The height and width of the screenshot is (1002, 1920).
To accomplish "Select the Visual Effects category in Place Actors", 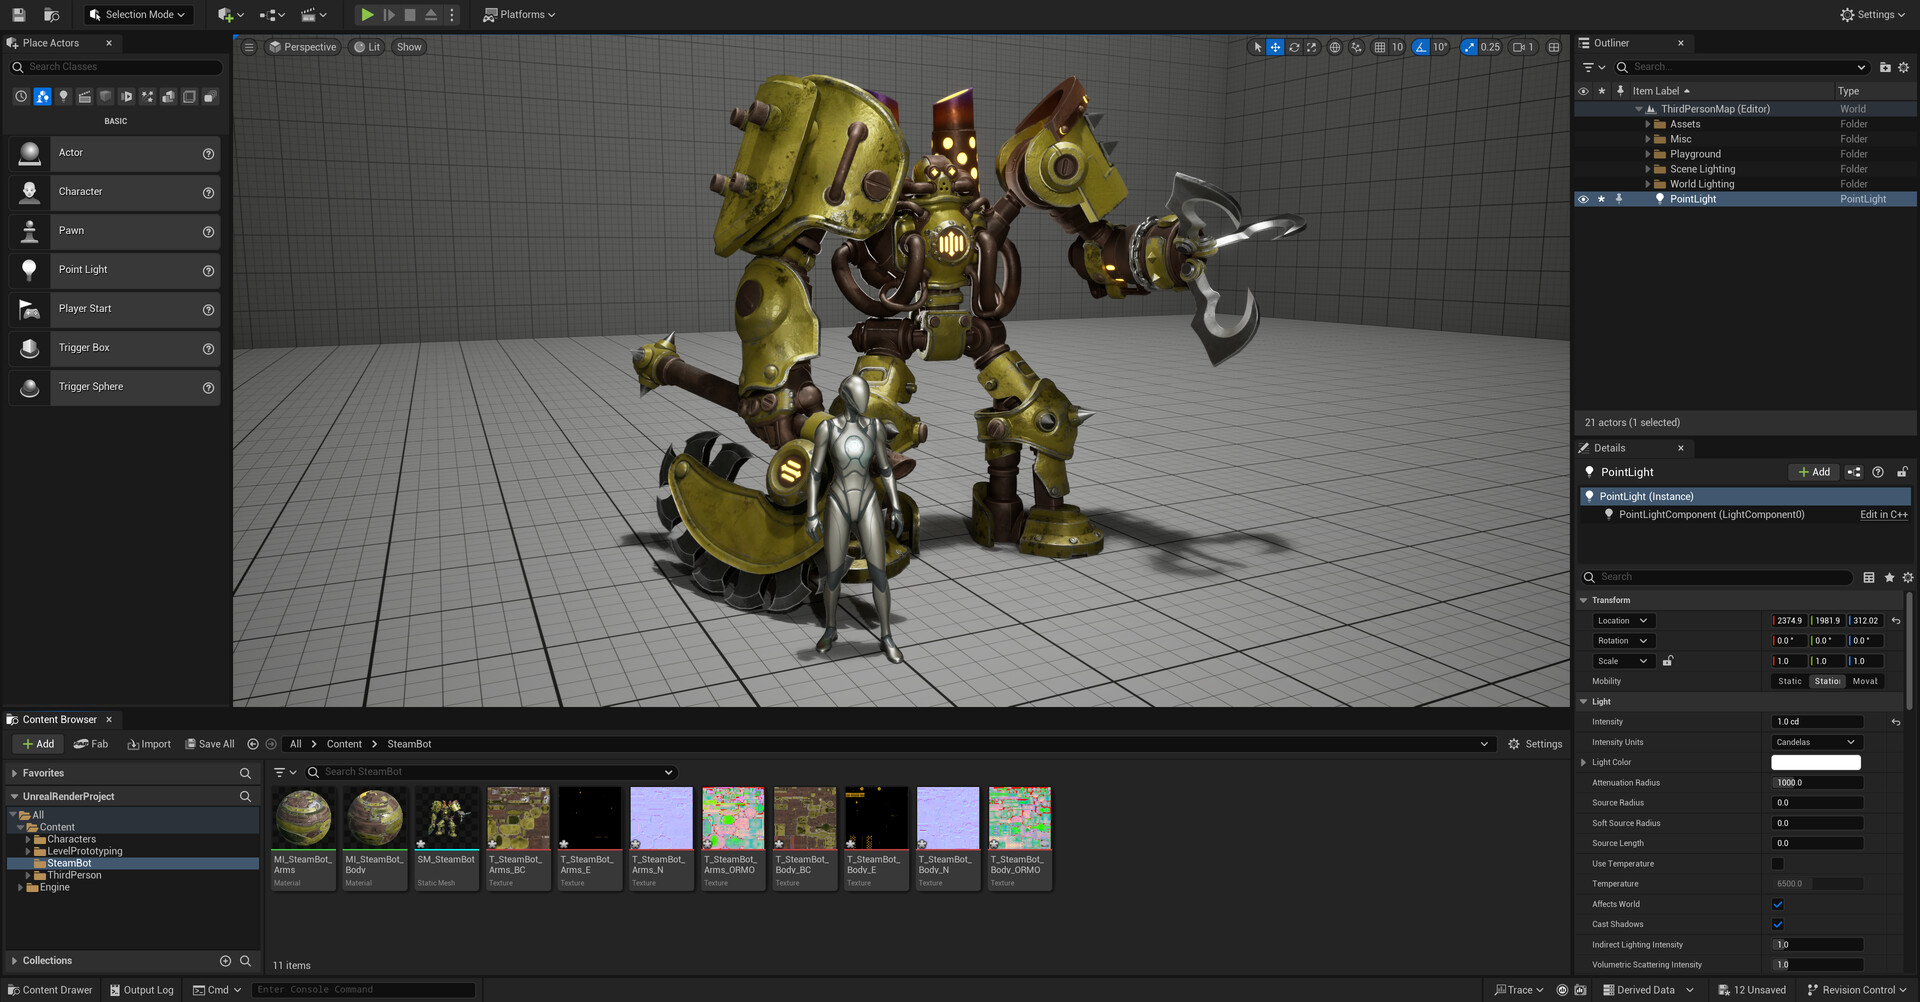I will point(147,97).
